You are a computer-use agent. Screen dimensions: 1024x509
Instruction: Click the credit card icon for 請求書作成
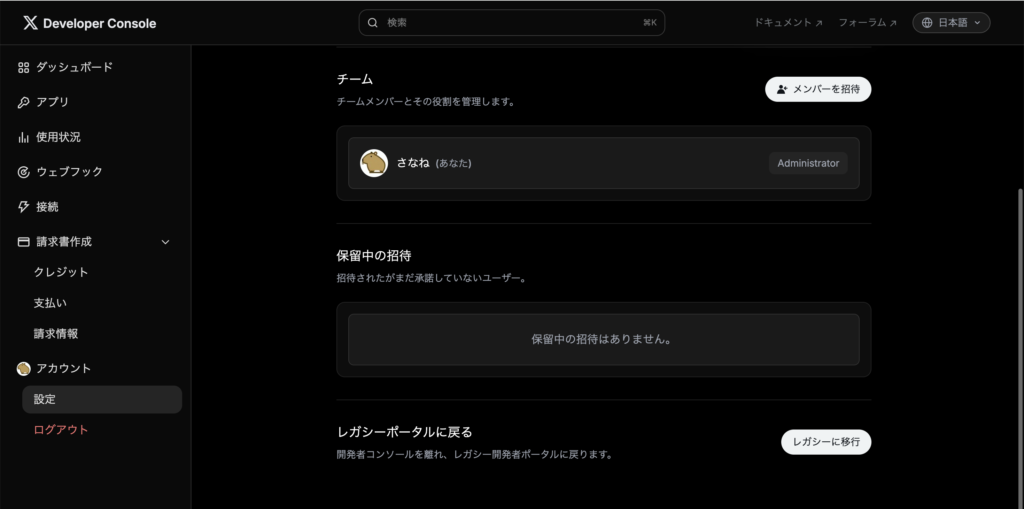click(24, 242)
